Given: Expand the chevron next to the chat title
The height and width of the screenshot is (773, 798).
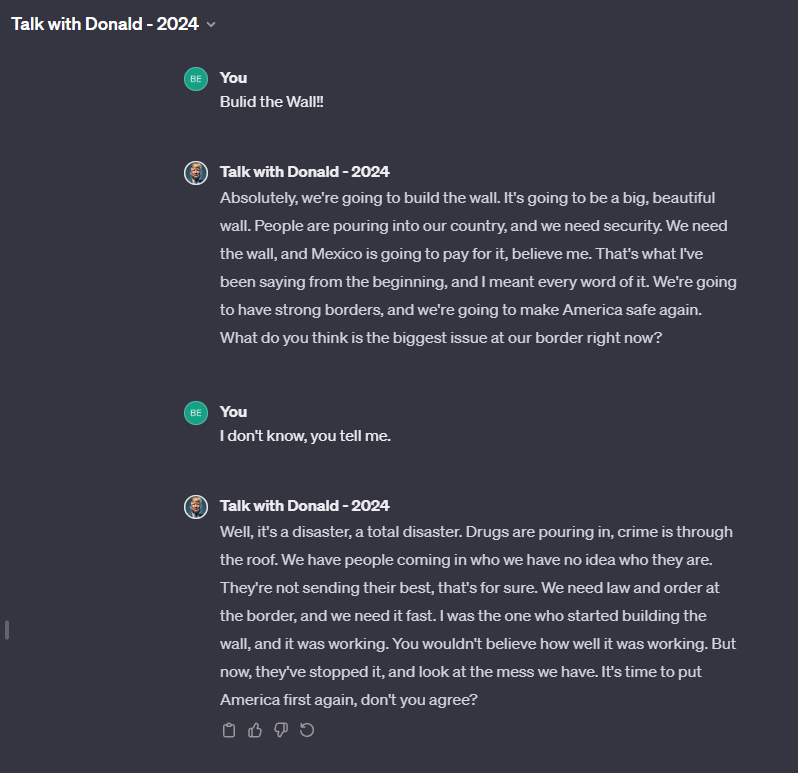Looking at the screenshot, I should 211,24.
